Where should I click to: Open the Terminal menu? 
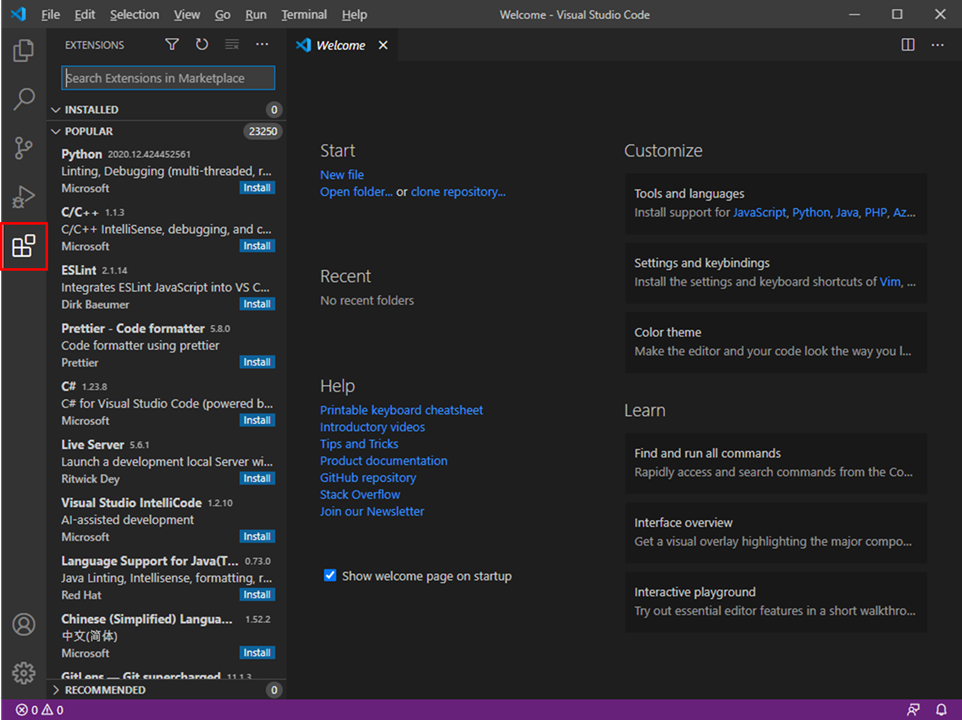click(x=304, y=14)
